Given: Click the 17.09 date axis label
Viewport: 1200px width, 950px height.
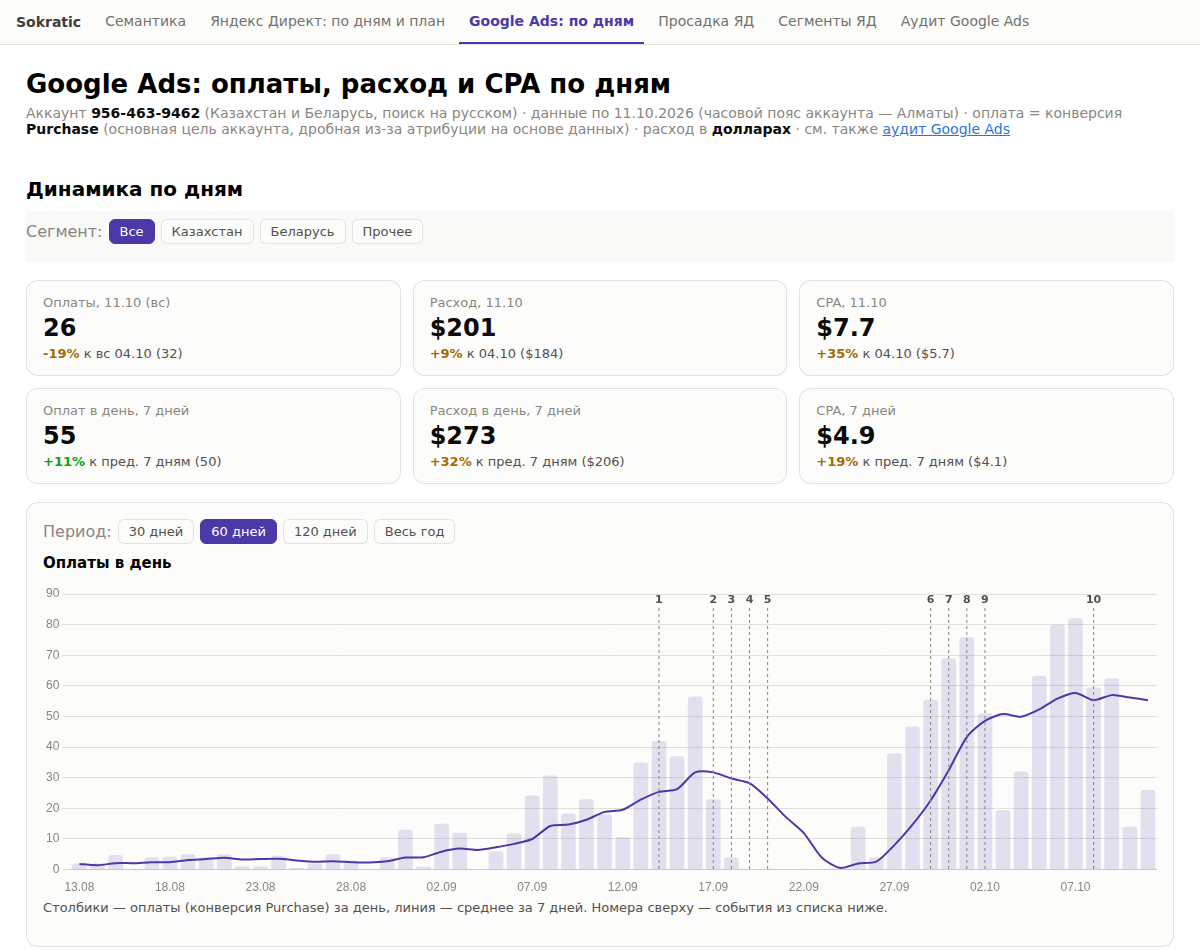Looking at the screenshot, I should coord(713,887).
